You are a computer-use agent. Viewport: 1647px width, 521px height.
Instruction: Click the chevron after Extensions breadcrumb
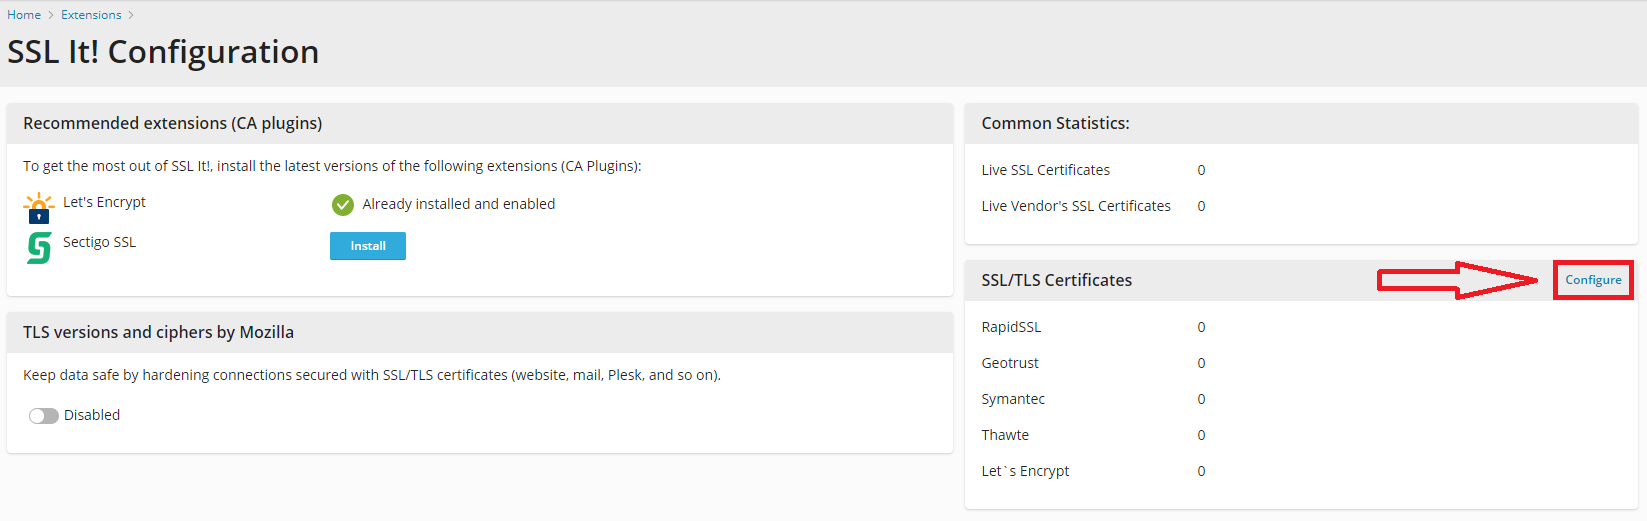[x=131, y=15]
